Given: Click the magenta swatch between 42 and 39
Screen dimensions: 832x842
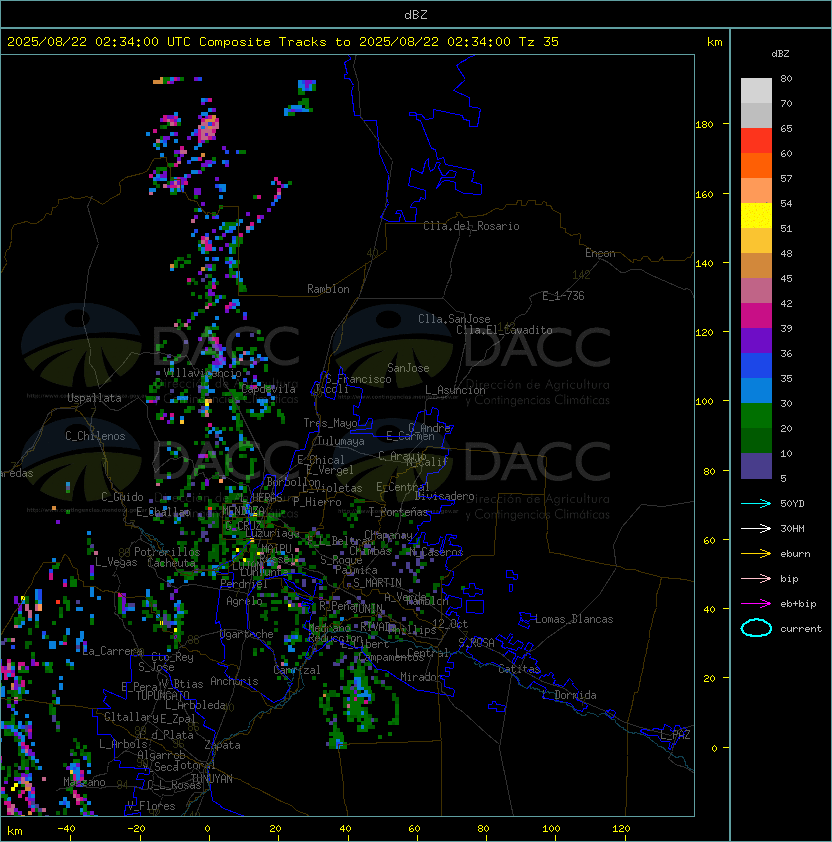Looking at the screenshot, I should point(756,316).
